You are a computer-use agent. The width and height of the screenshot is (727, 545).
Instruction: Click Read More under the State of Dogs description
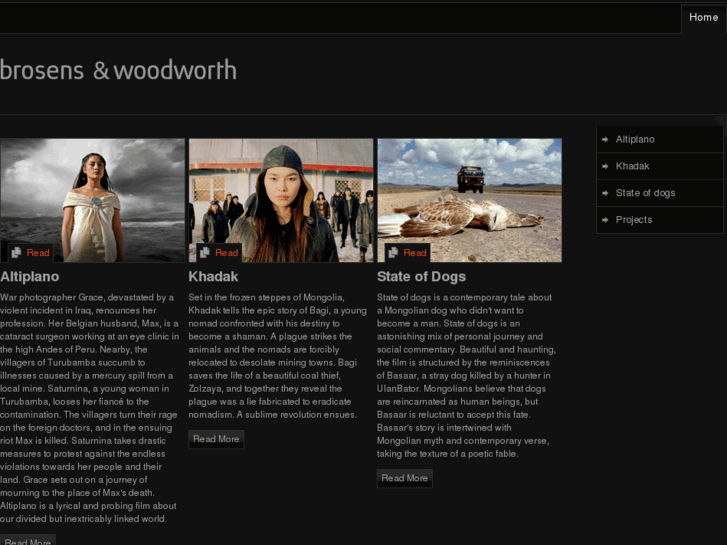click(x=404, y=478)
